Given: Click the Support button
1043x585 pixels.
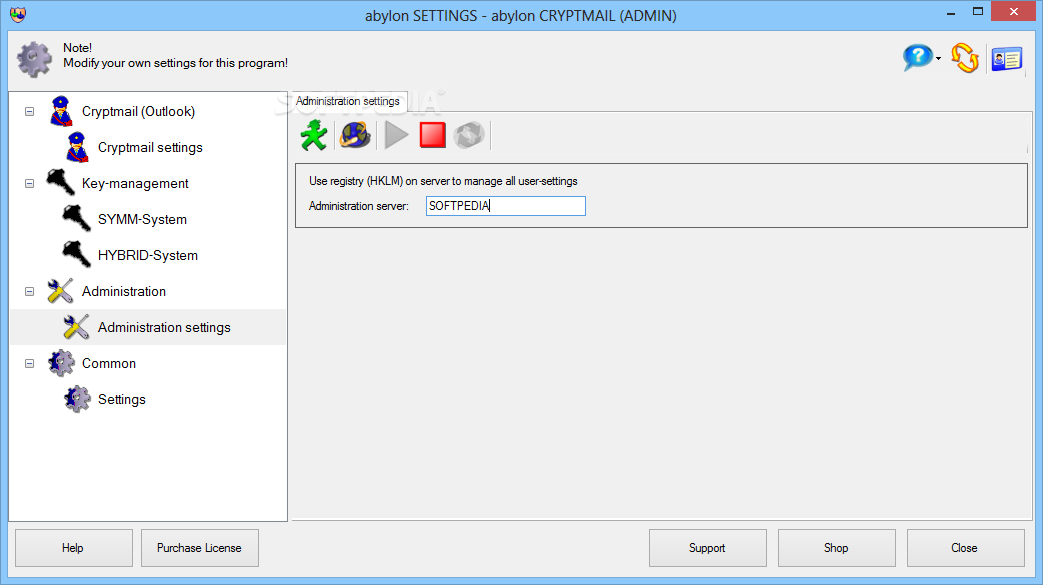Looking at the screenshot, I should pos(707,548).
